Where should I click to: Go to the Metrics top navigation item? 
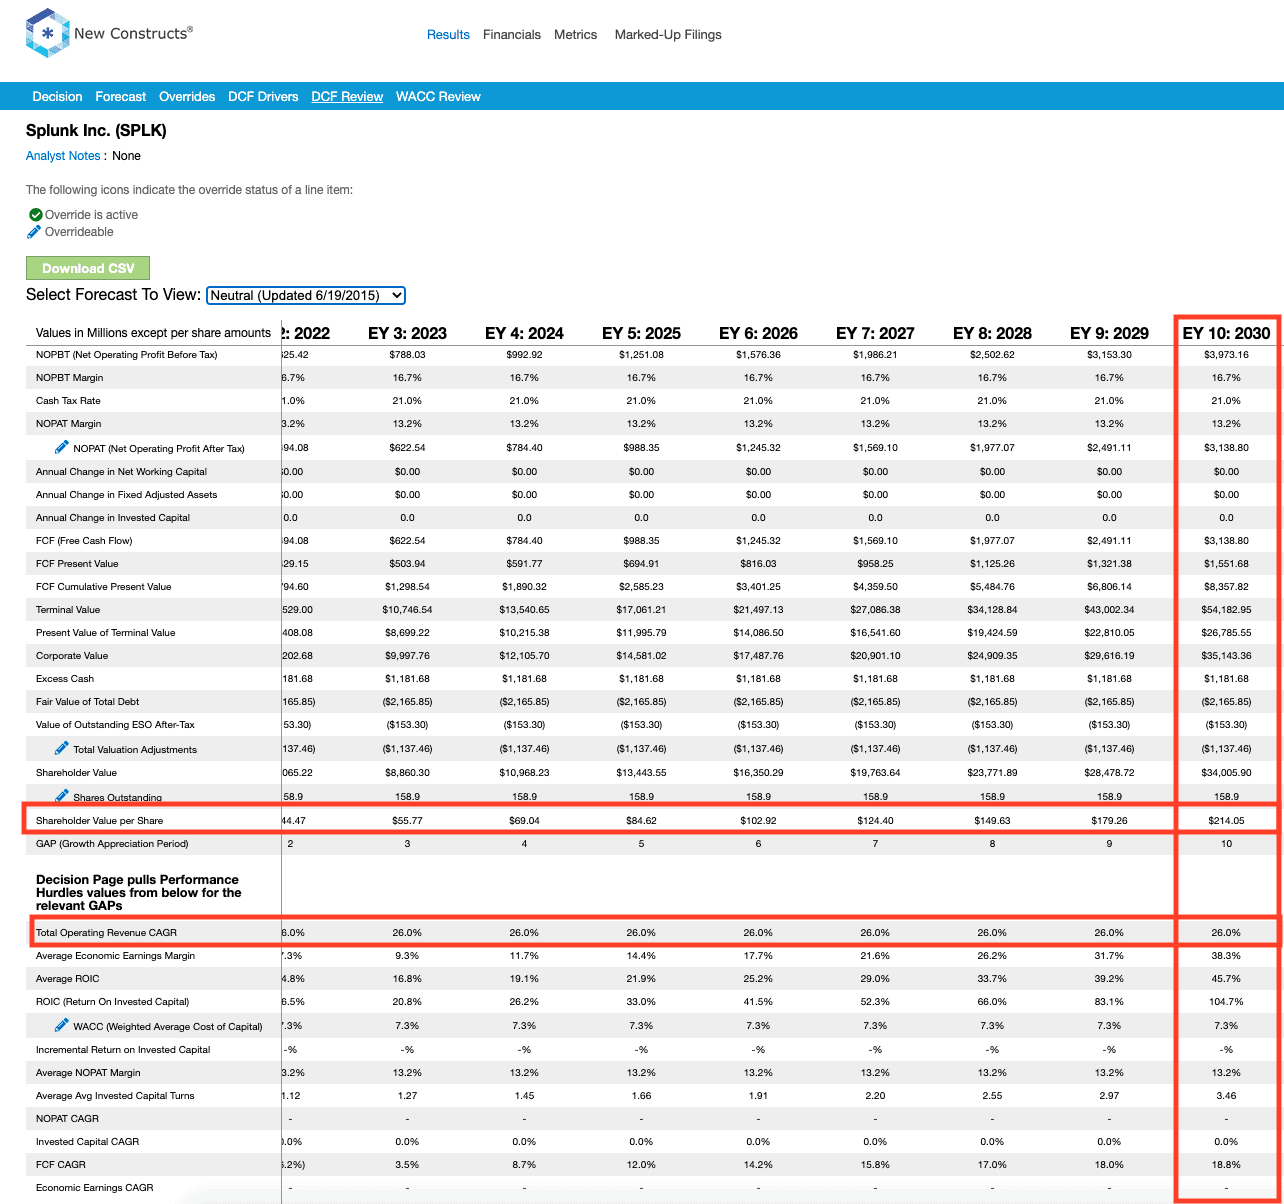[x=575, y=35]
